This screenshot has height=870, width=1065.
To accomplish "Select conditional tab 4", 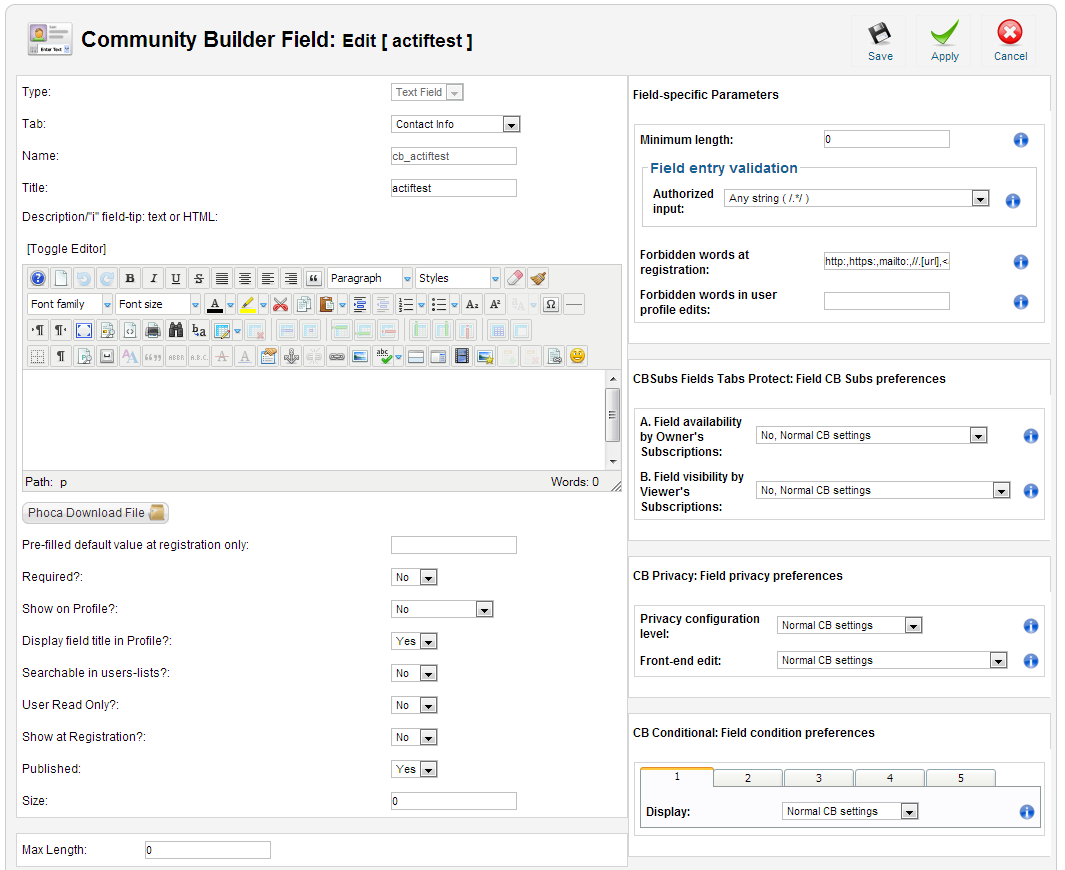I will click(890, 778).
